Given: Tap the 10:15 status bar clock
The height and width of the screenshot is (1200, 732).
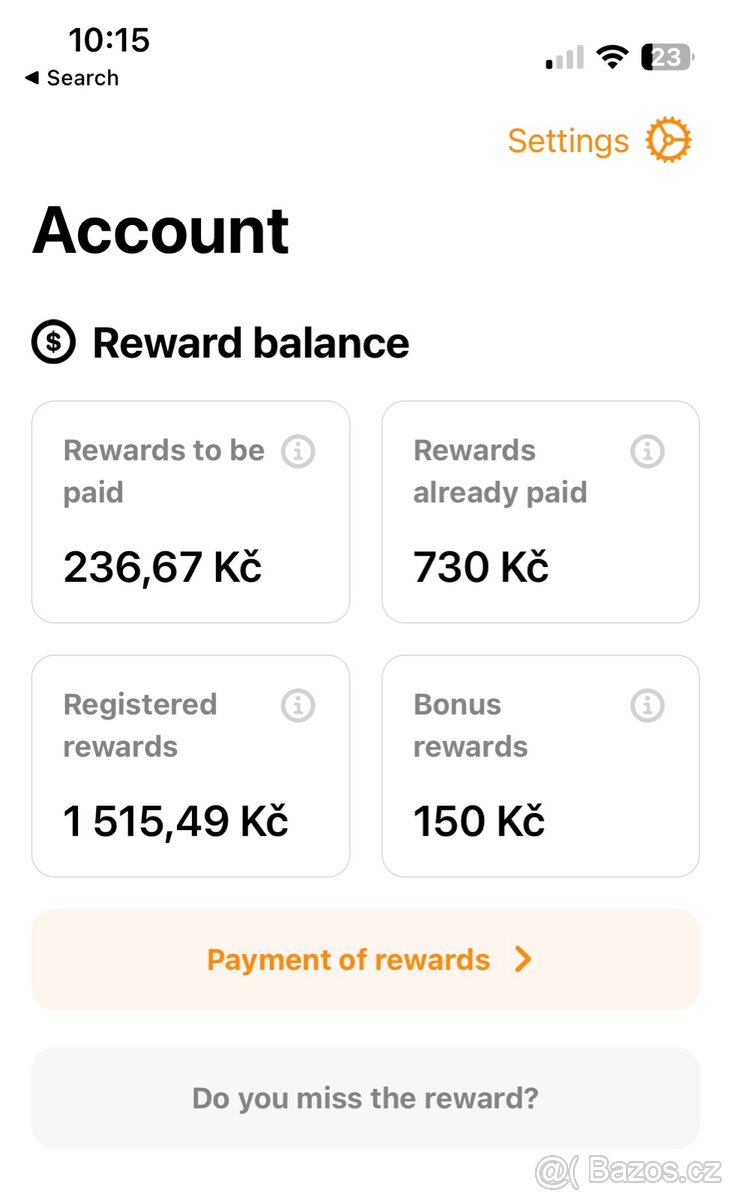Looking at the screenshot, I should click(109, 40).
